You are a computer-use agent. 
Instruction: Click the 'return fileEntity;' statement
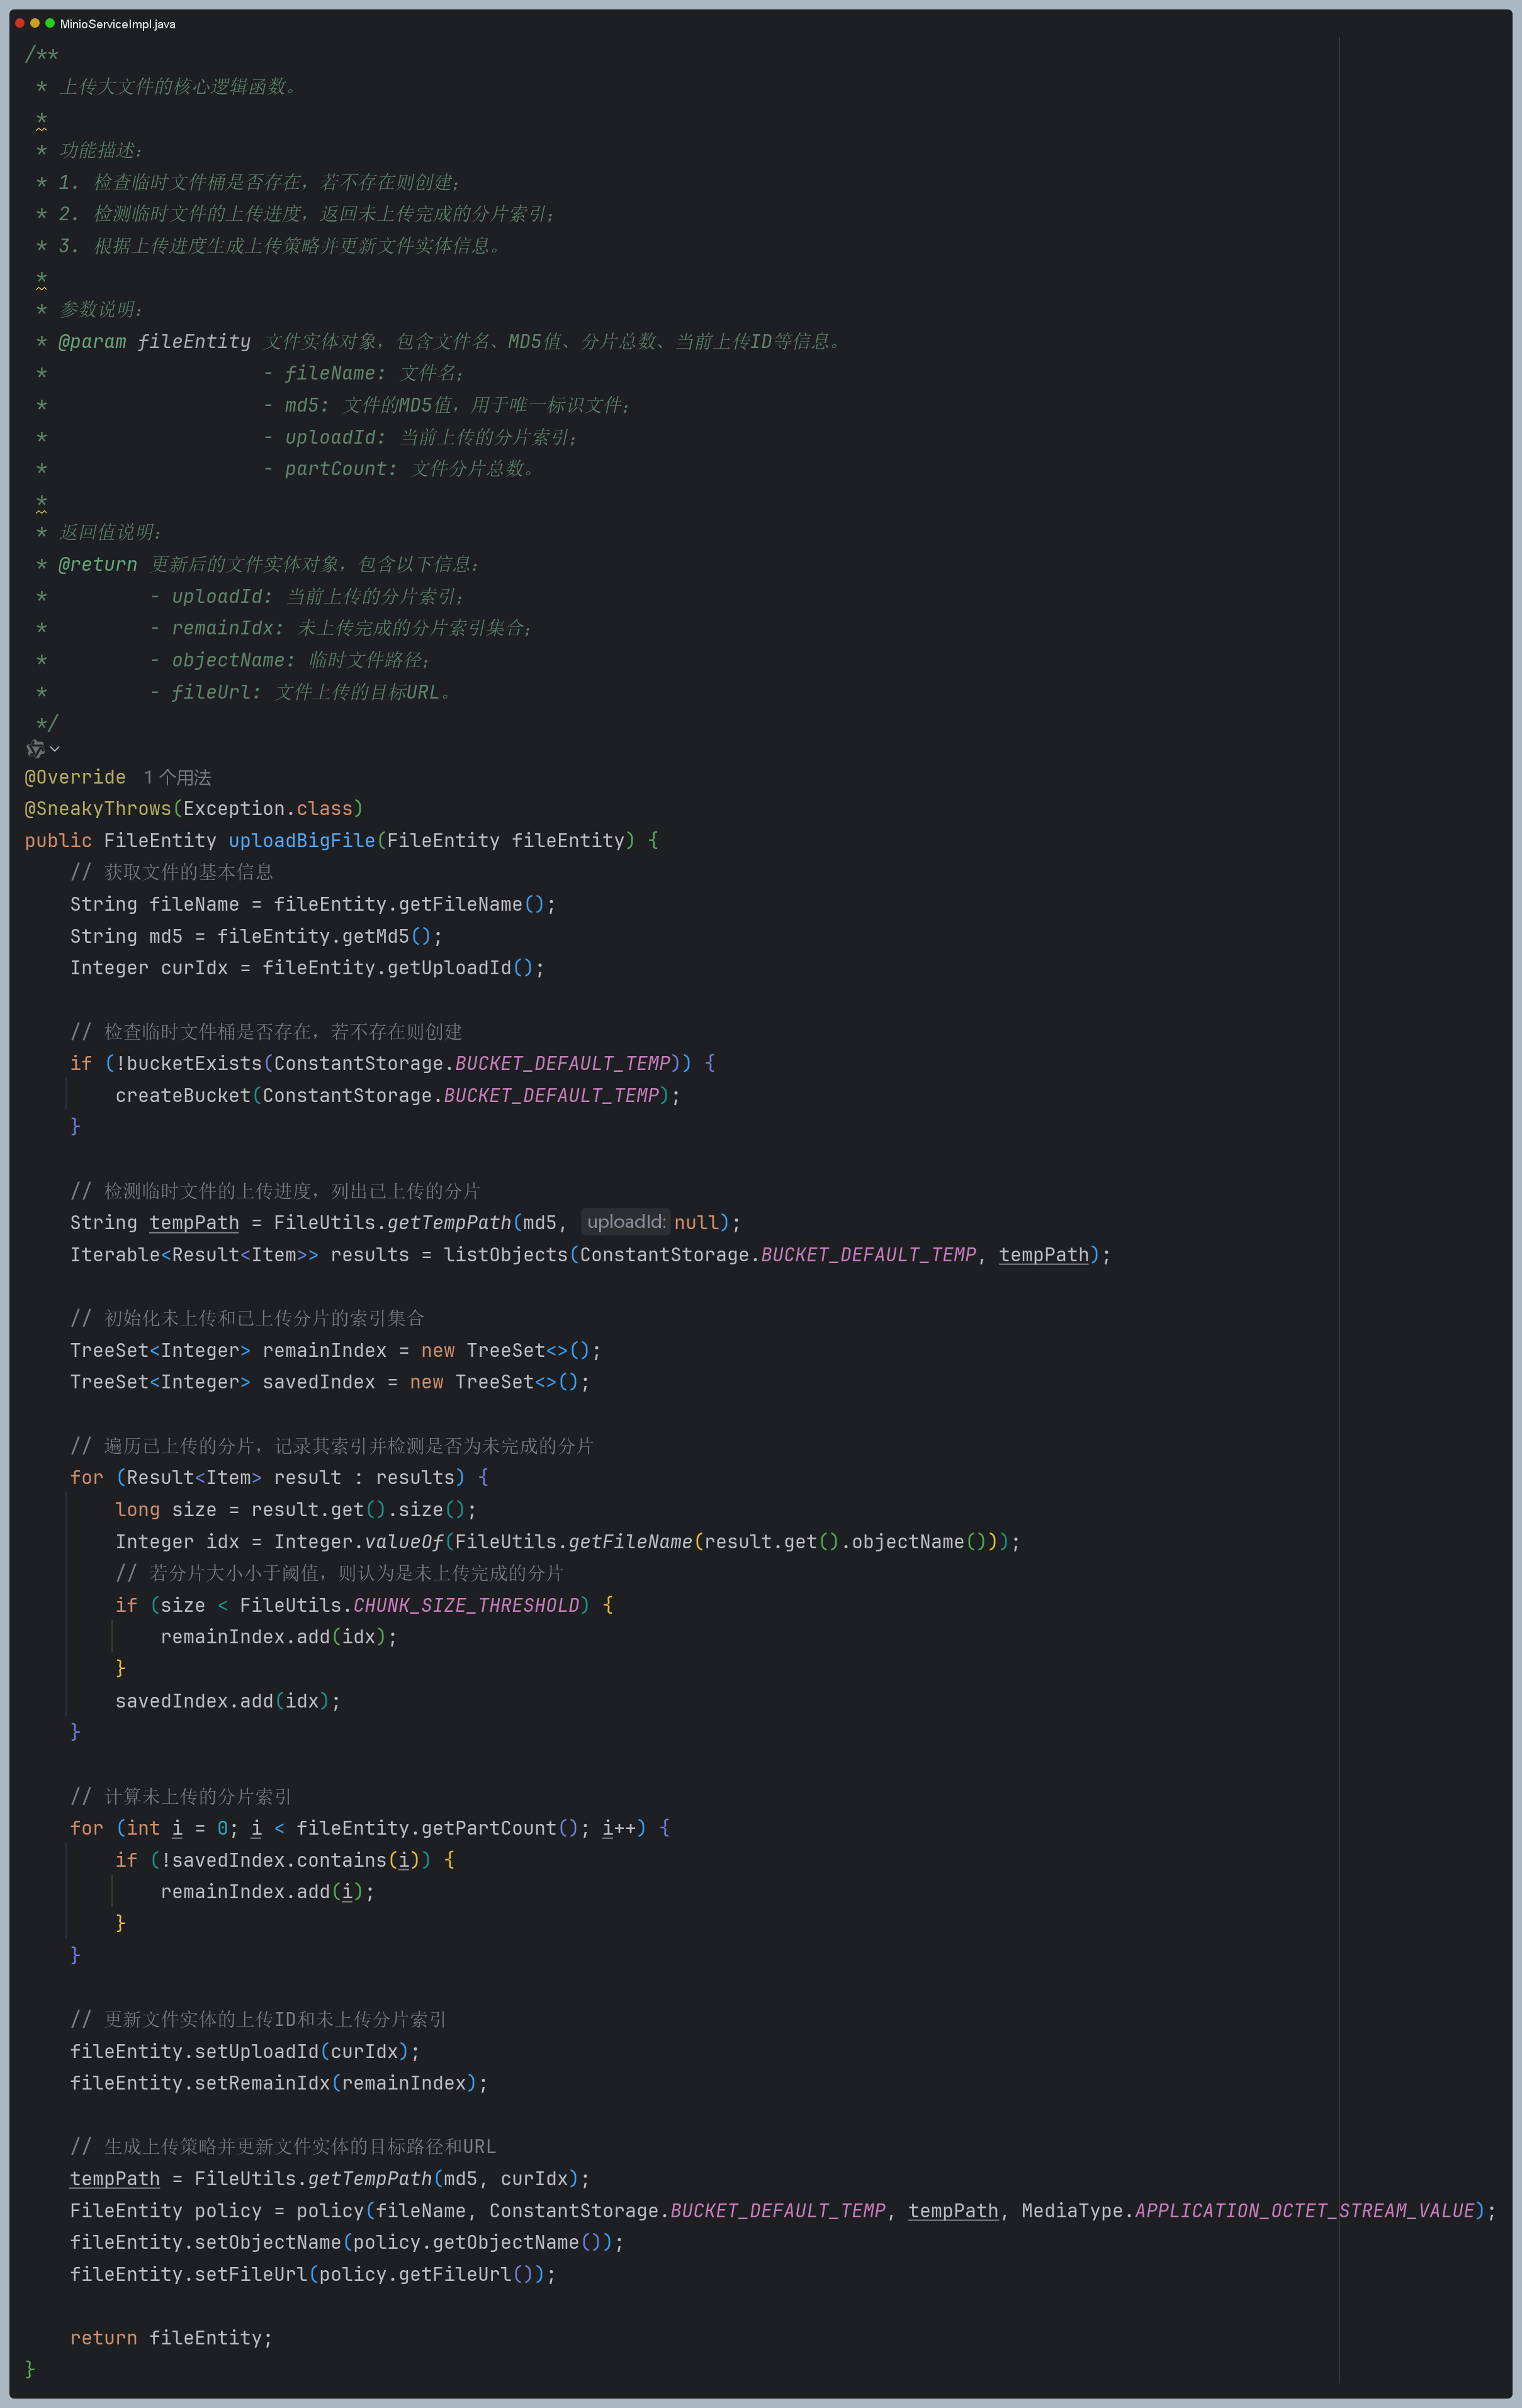click(171, 2337)
